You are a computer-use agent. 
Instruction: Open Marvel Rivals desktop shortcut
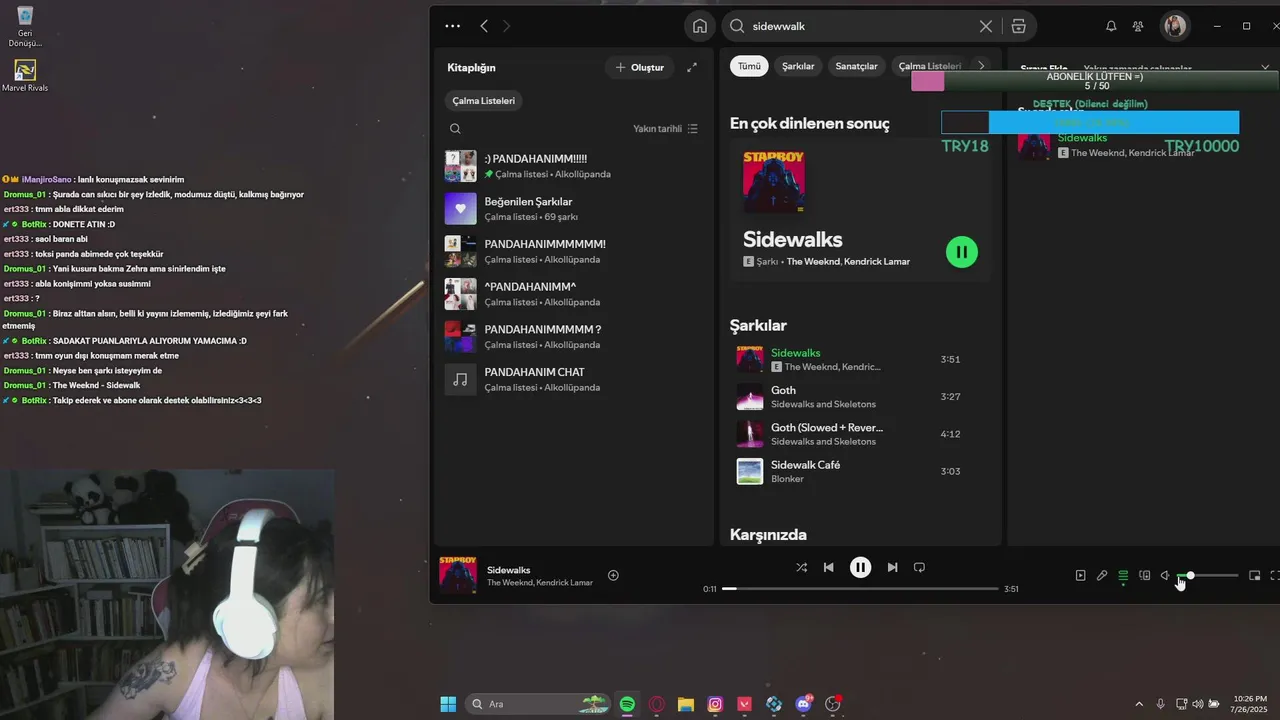(x=25, y=76)
